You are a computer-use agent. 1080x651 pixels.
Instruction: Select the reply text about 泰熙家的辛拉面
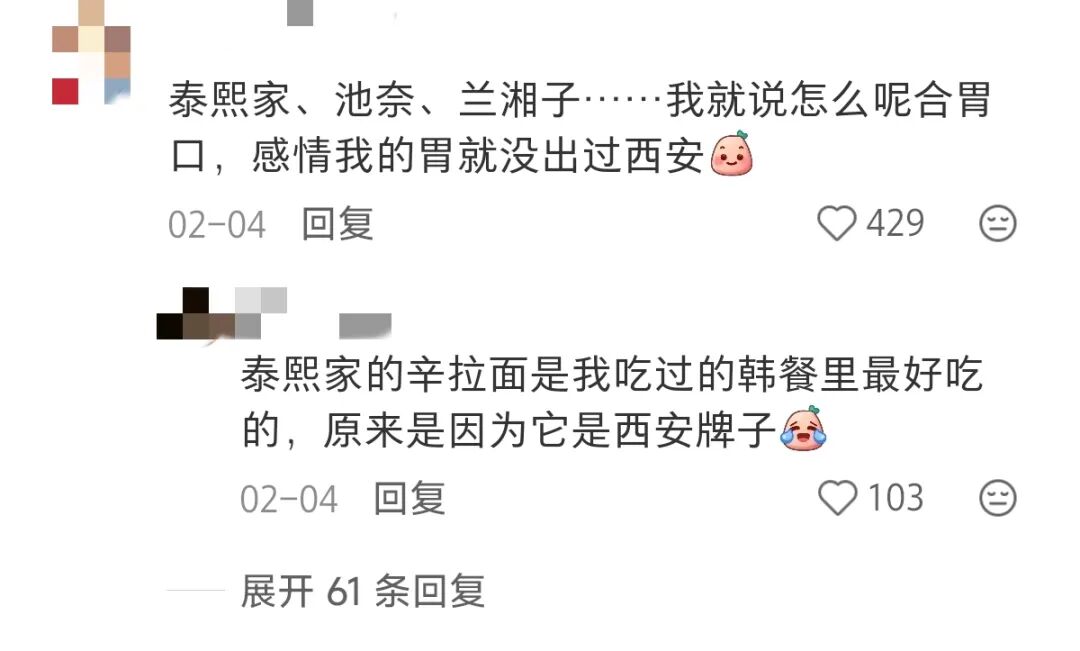pyautogui.click(x=612, y=402)
